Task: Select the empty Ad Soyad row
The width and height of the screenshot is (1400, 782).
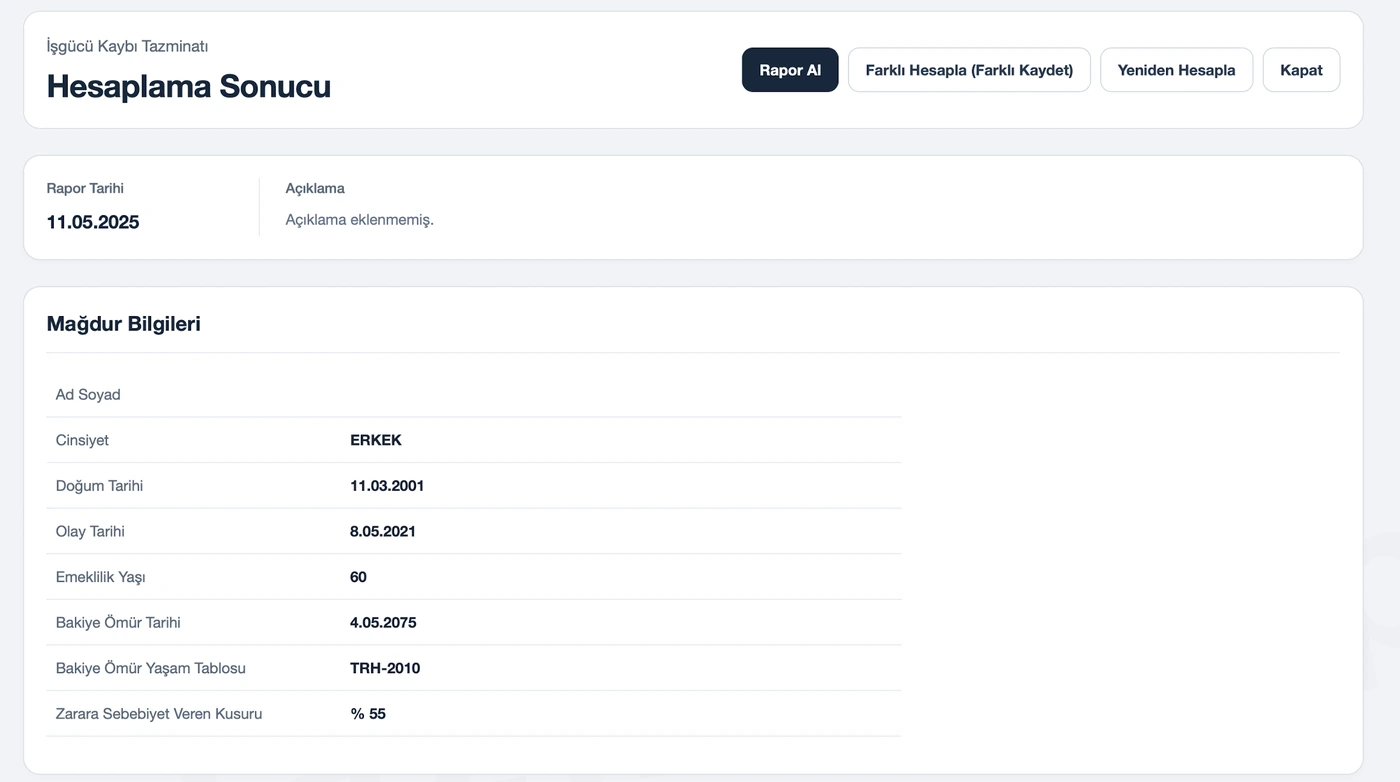Action: (473, 394)
